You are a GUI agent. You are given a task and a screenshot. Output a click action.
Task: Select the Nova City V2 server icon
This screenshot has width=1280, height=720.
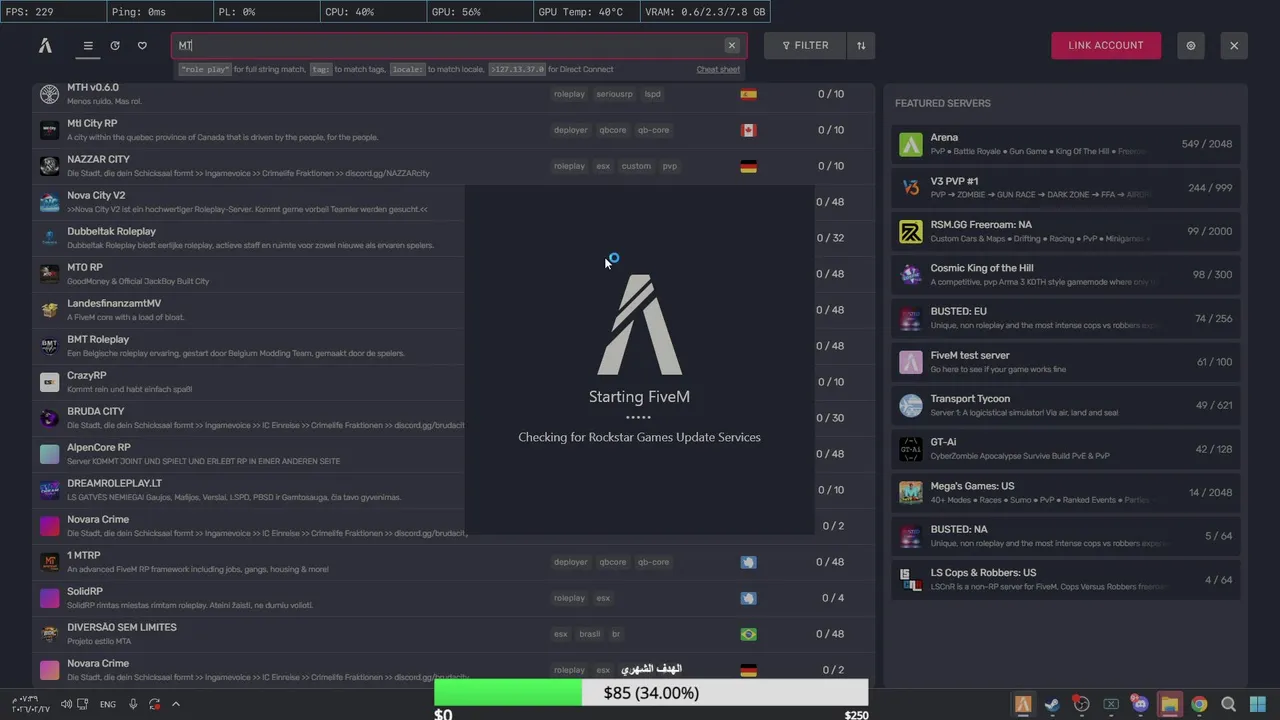[49, 202]
